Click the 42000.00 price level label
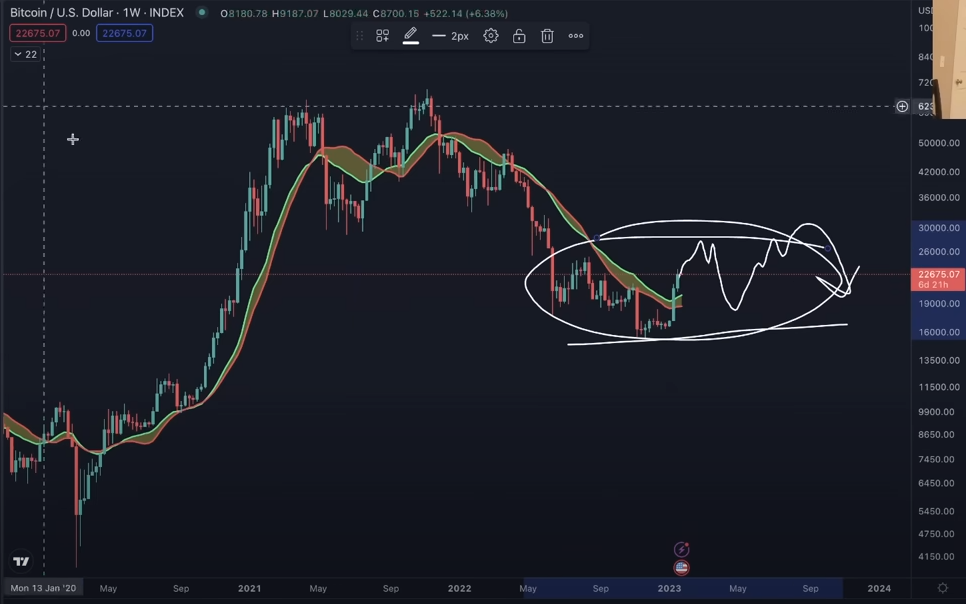 pos(939,172)
